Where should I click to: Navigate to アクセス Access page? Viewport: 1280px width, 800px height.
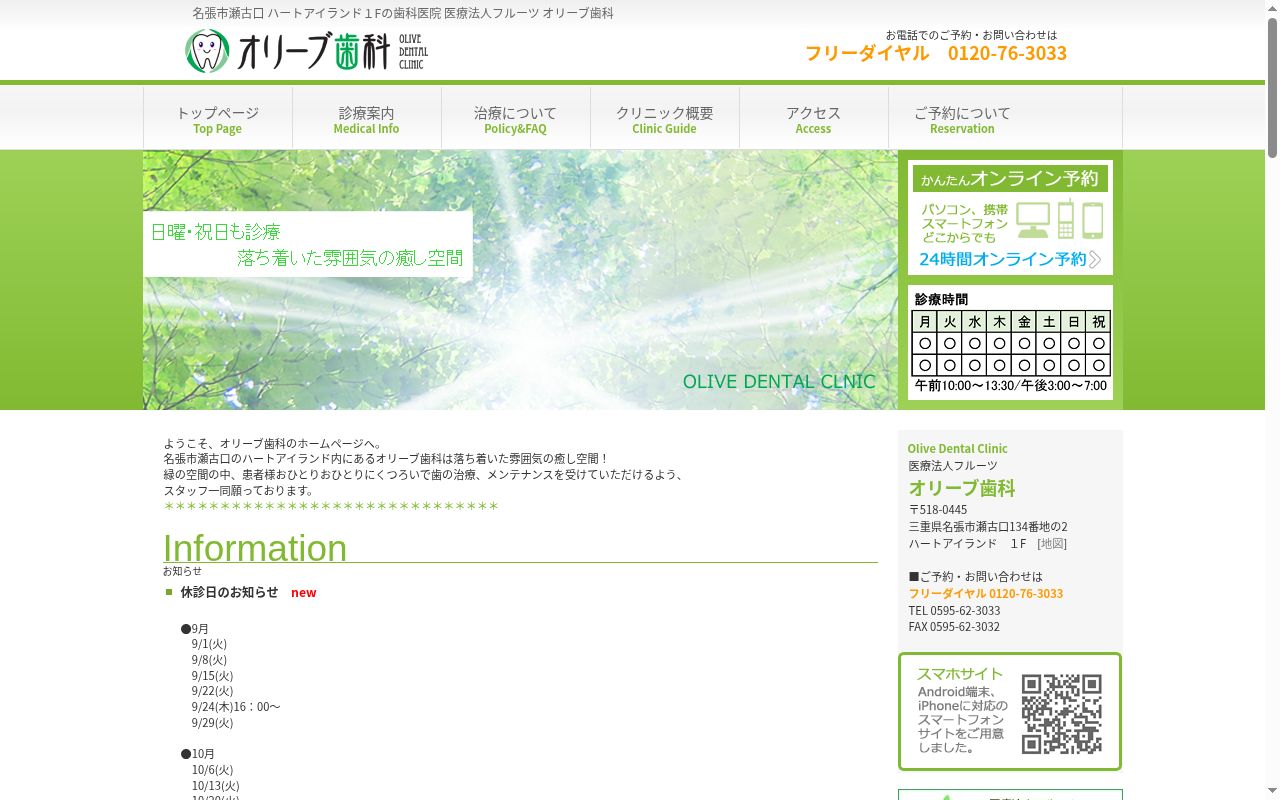tap(814, 118)
